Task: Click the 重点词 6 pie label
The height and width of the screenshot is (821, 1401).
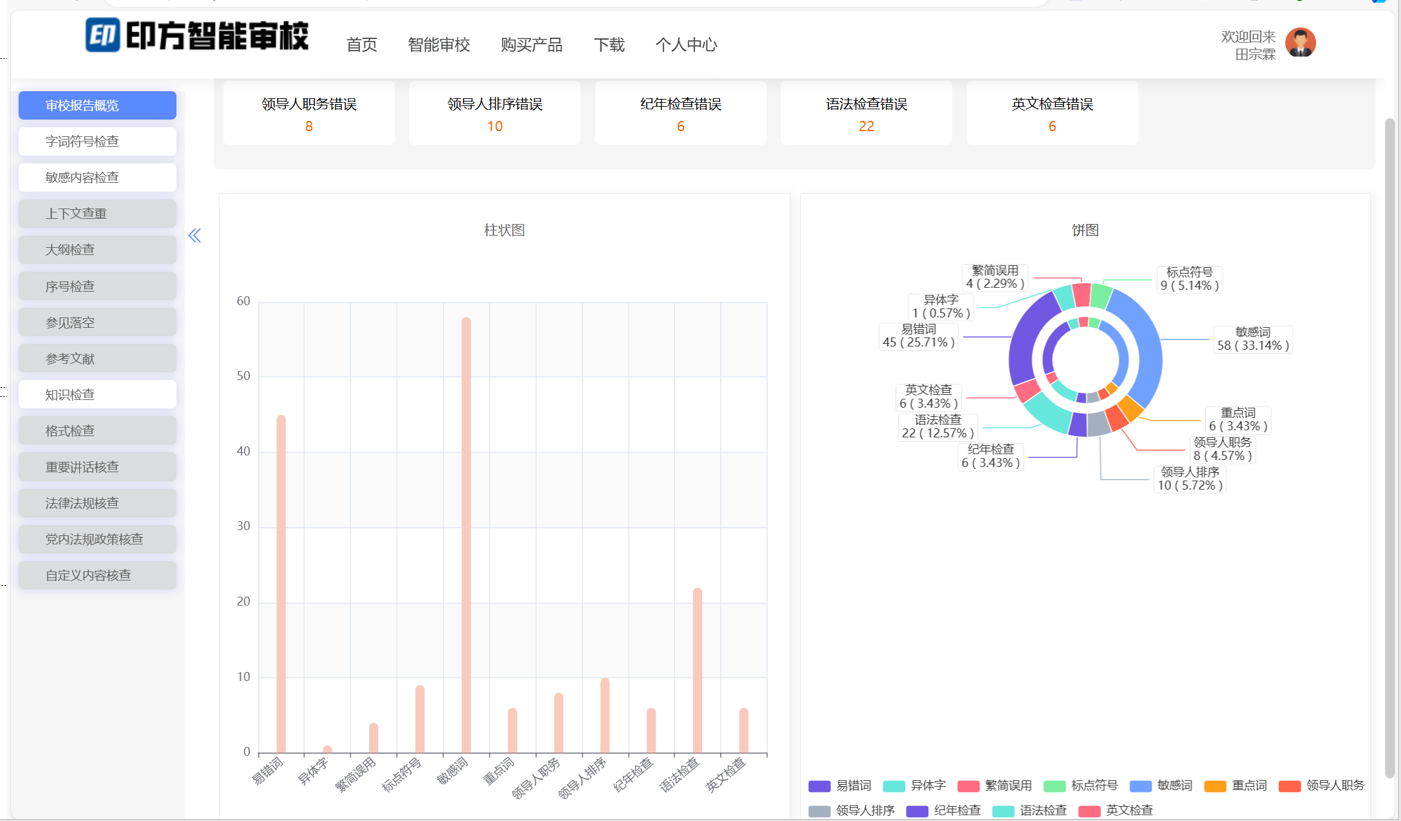Action: (x=1238, y=420)
